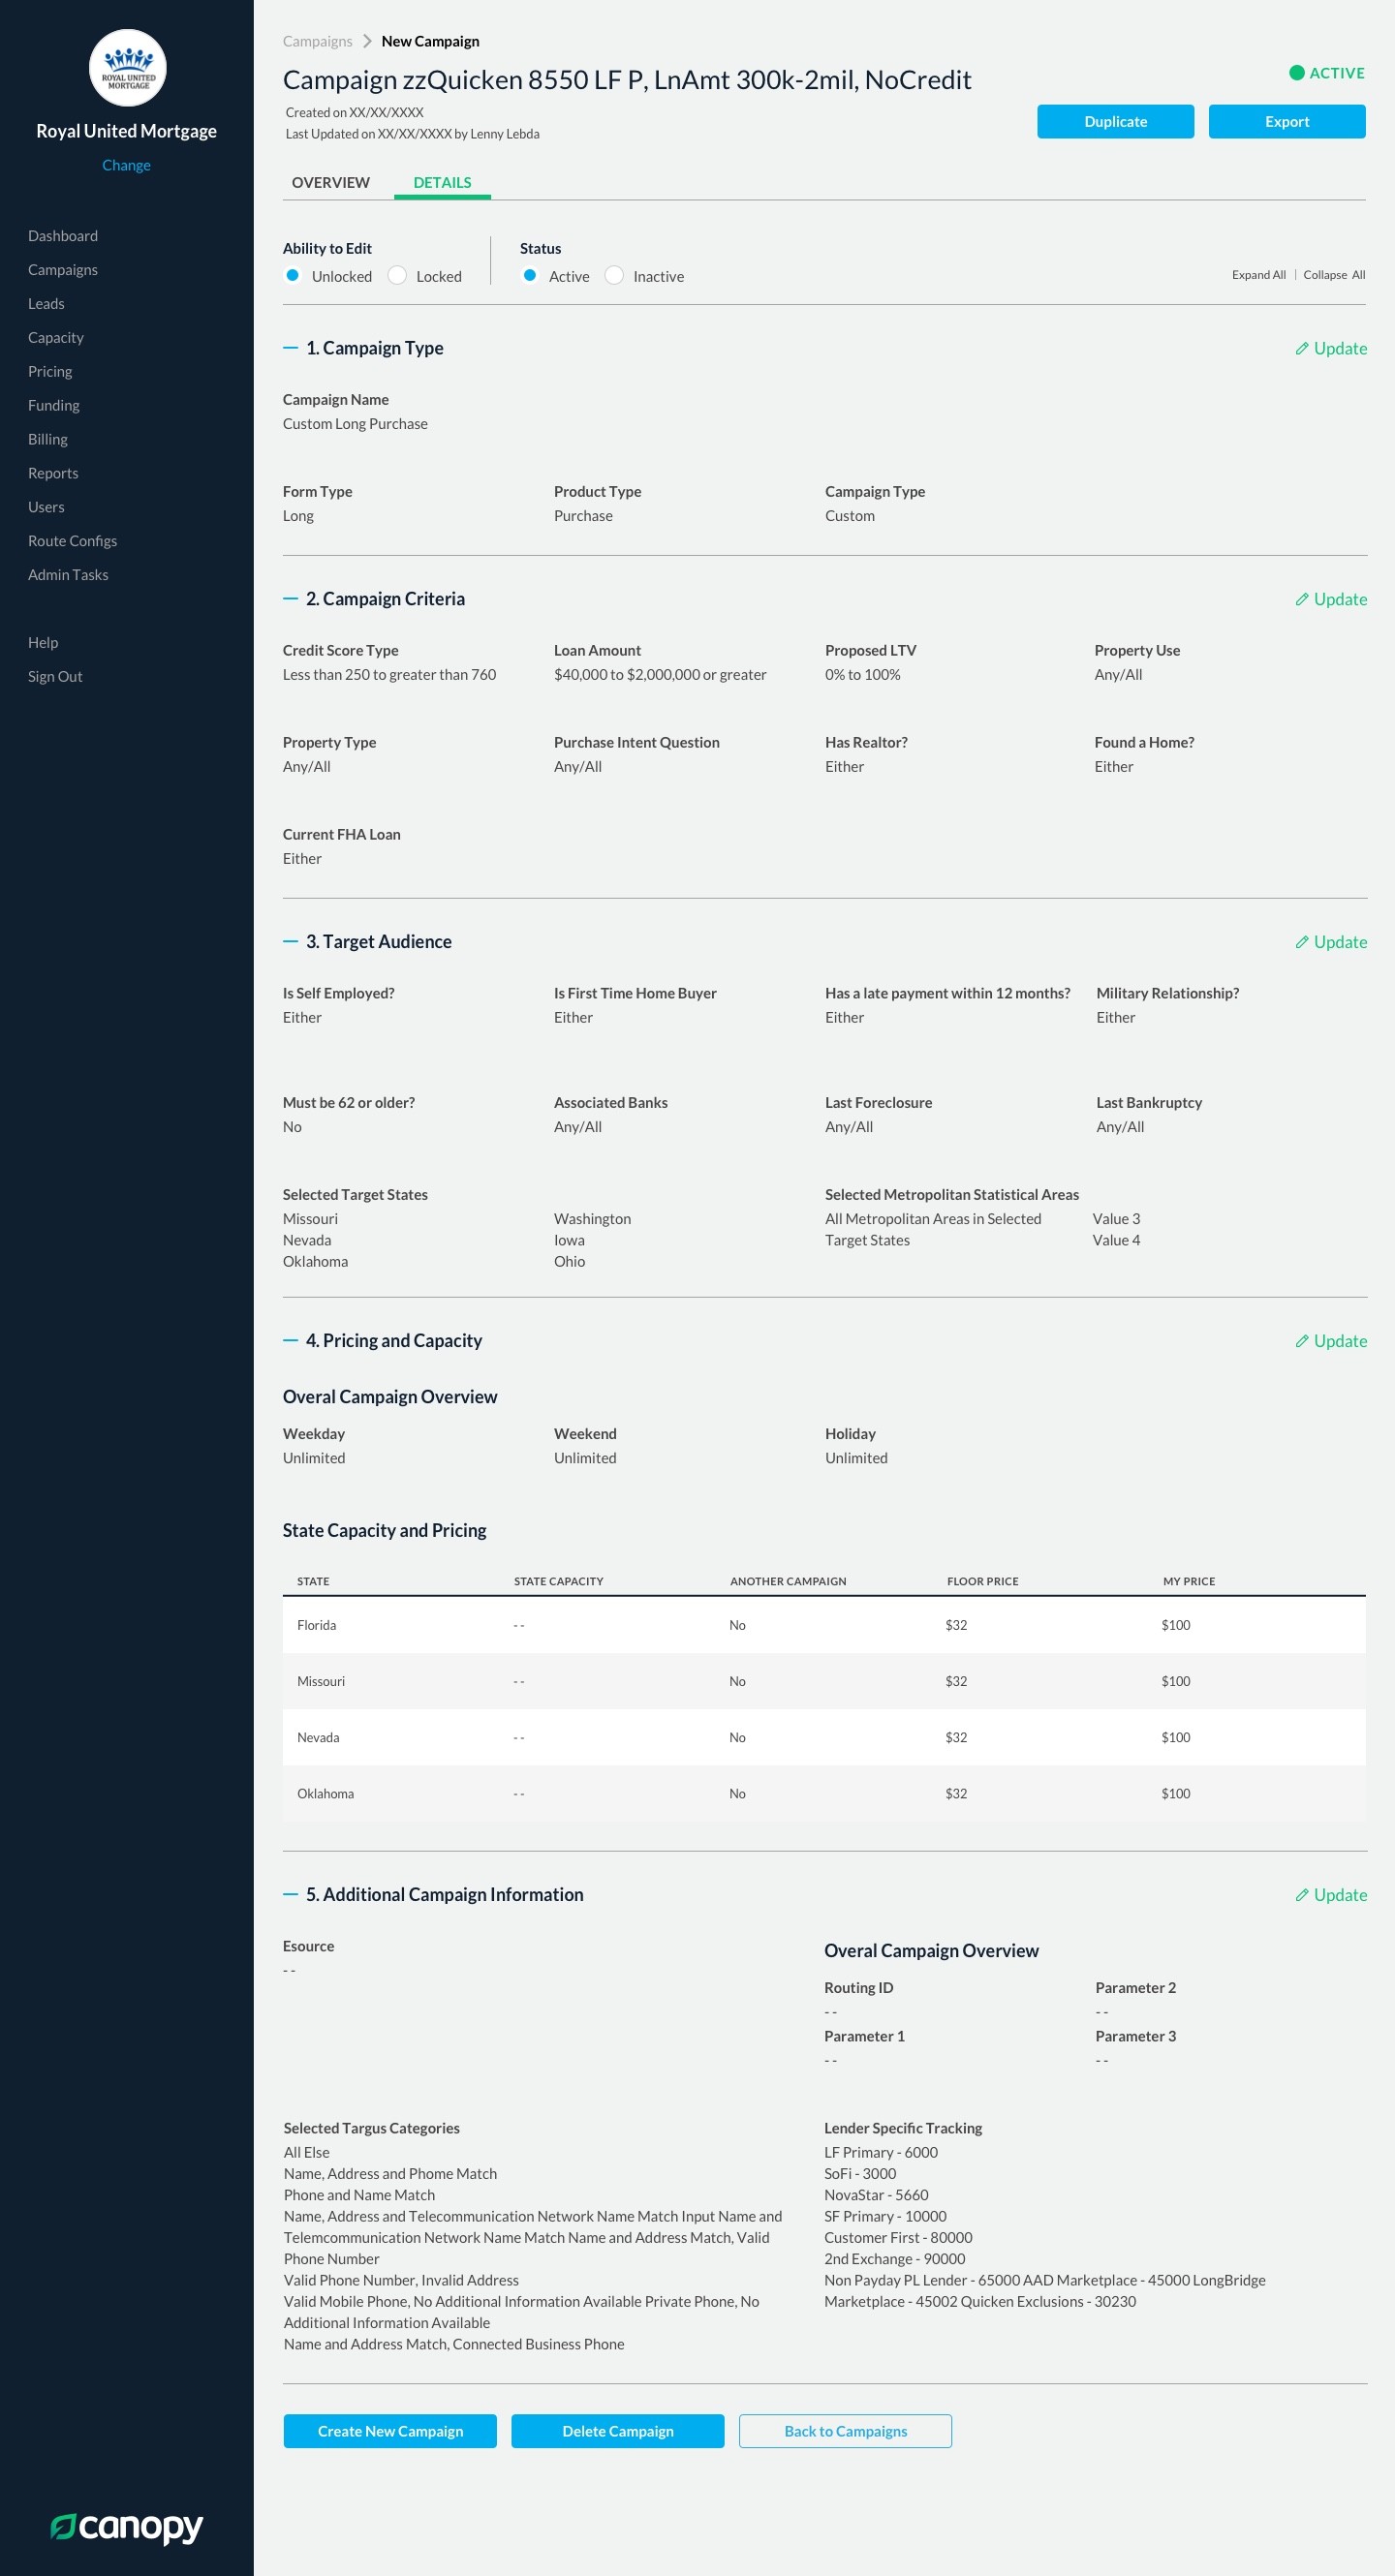The image size is (1395, 2576).
Task: Click Update link for Additional Campaign Information
Action: 1340,1896
